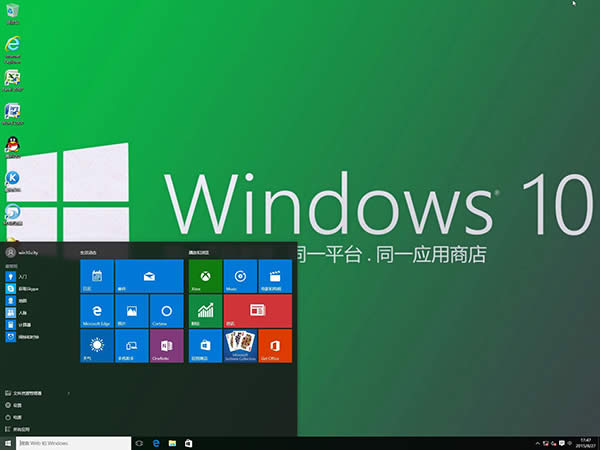Launch Microsoft Solitaire Collection tile
This screenshot has height=450, width=600.
point(240,345)
